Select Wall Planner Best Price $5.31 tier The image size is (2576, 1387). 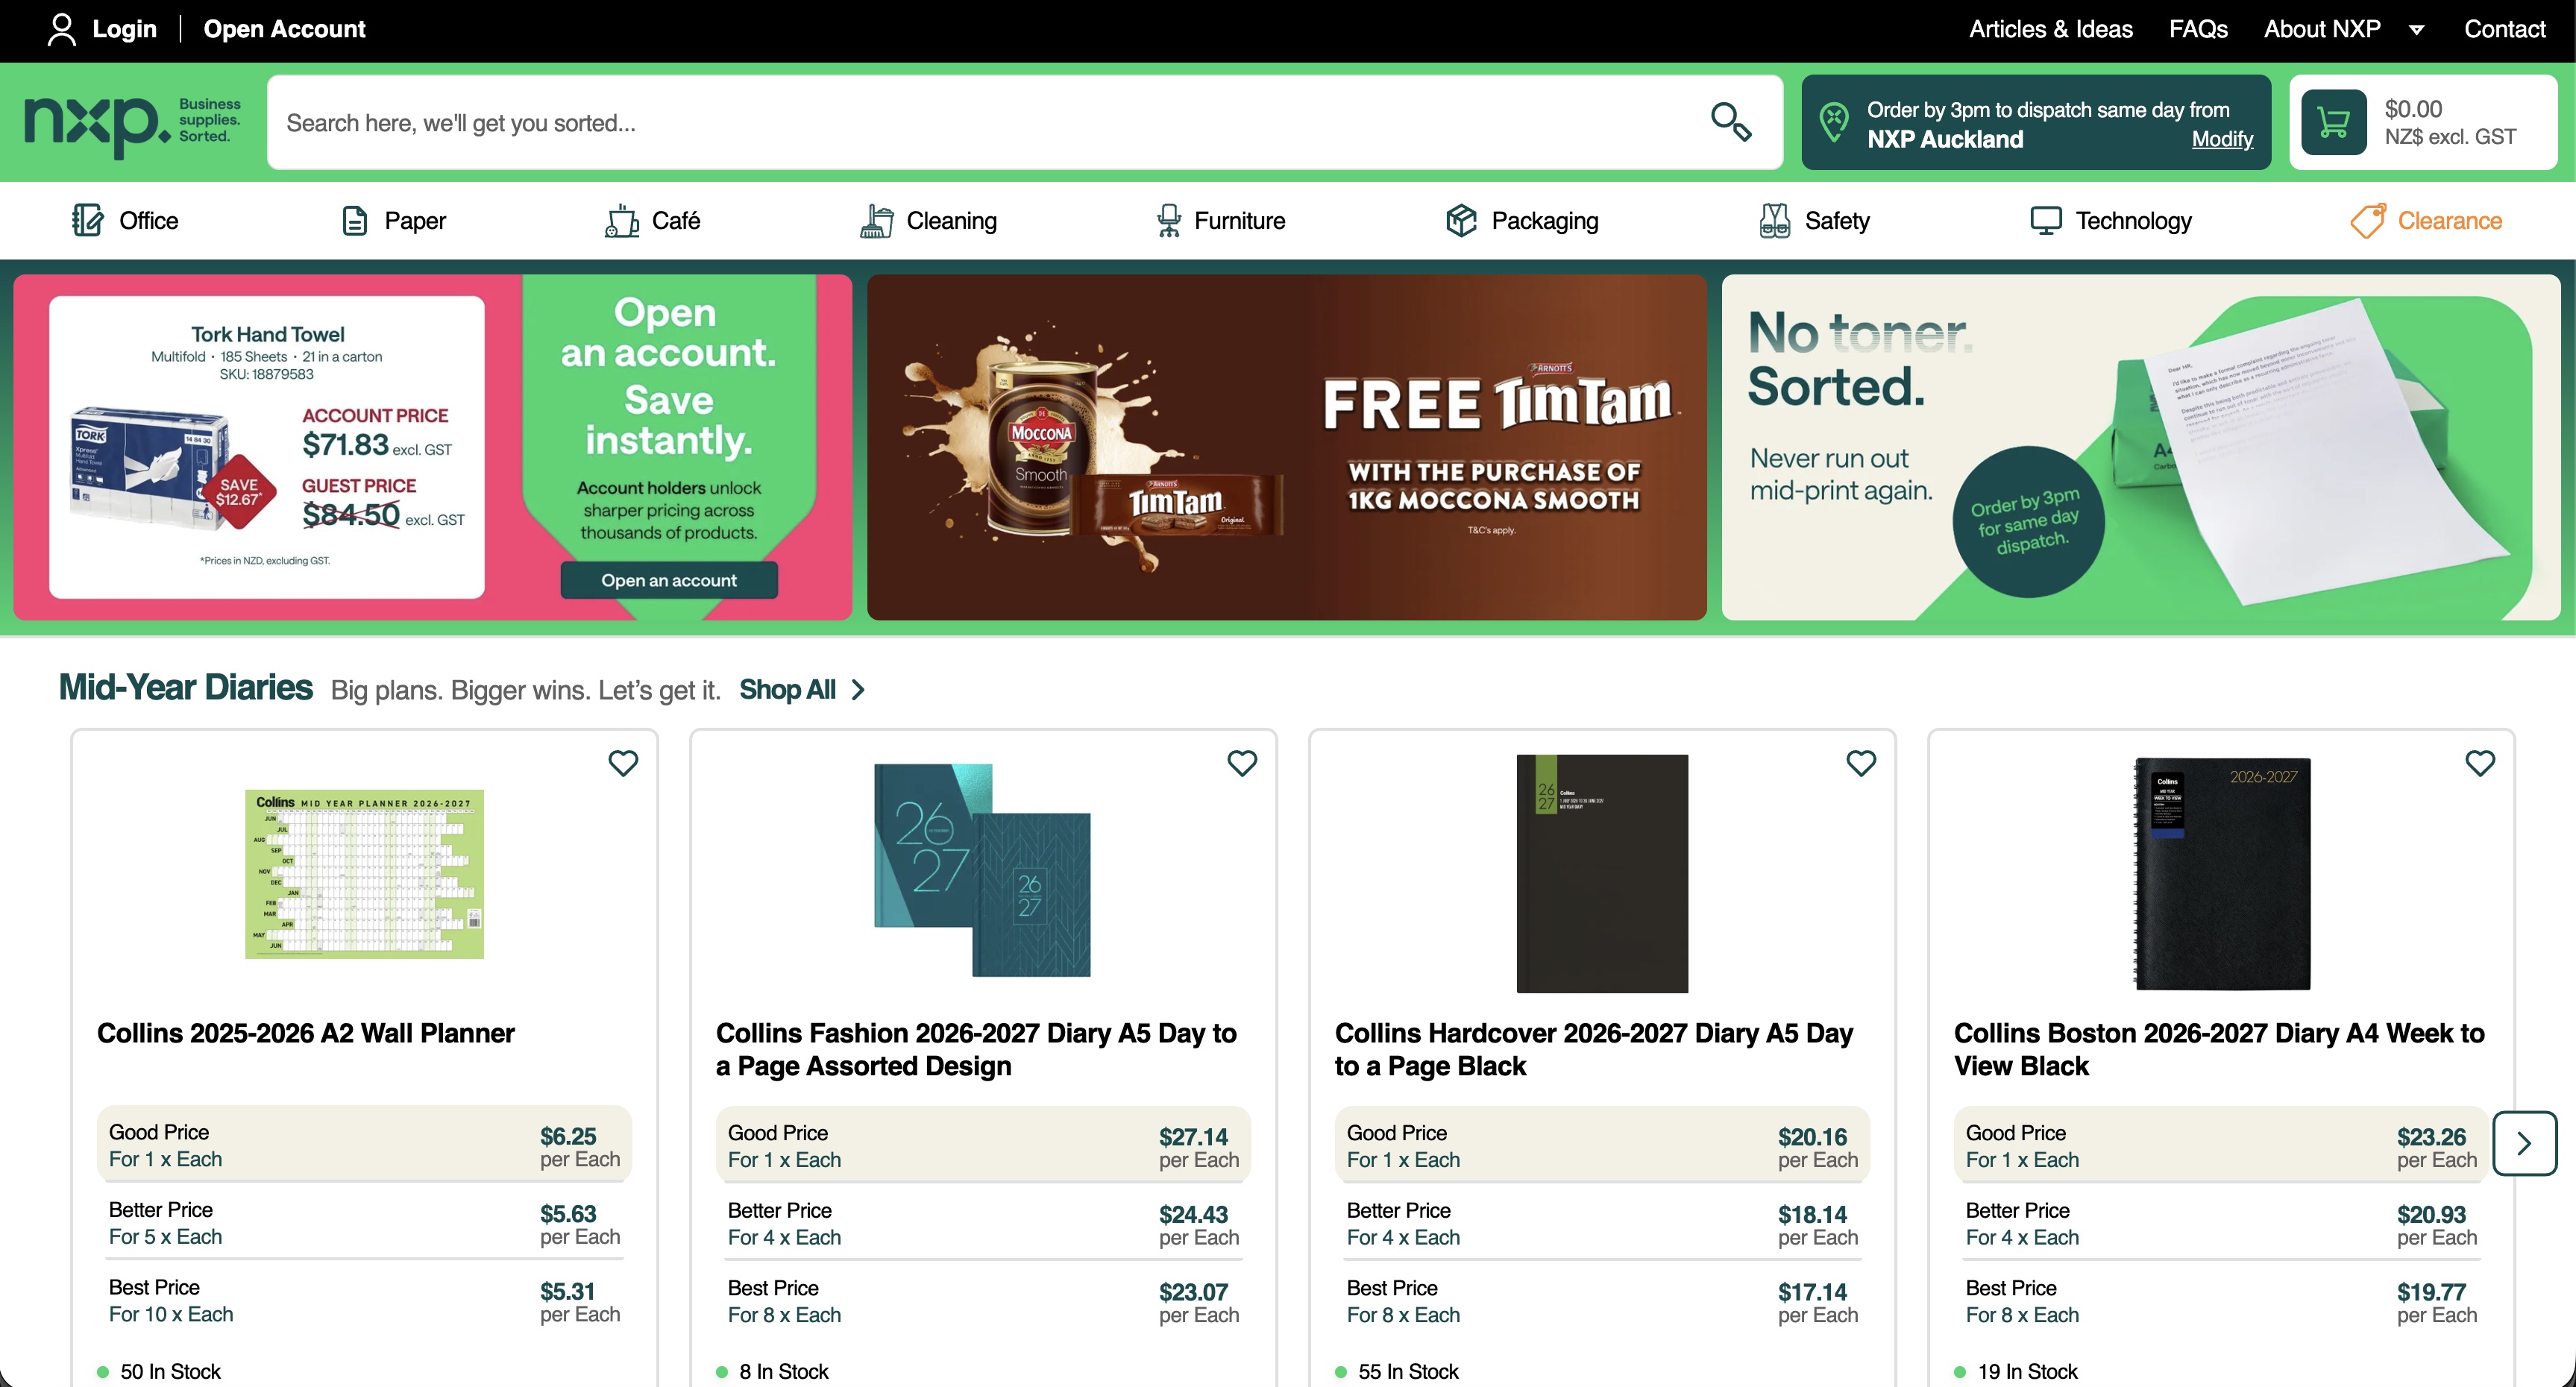pos(364,1300)
